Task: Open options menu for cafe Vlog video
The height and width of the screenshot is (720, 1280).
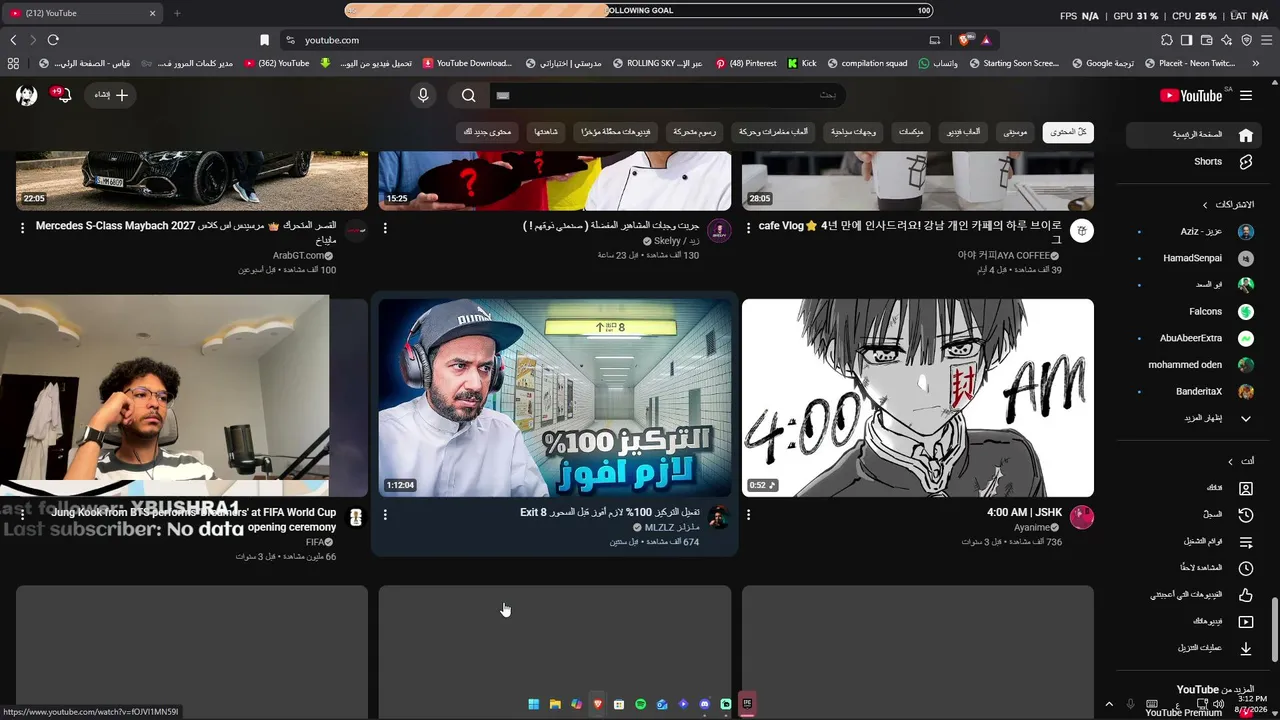Action: click(x=748, y=228)
